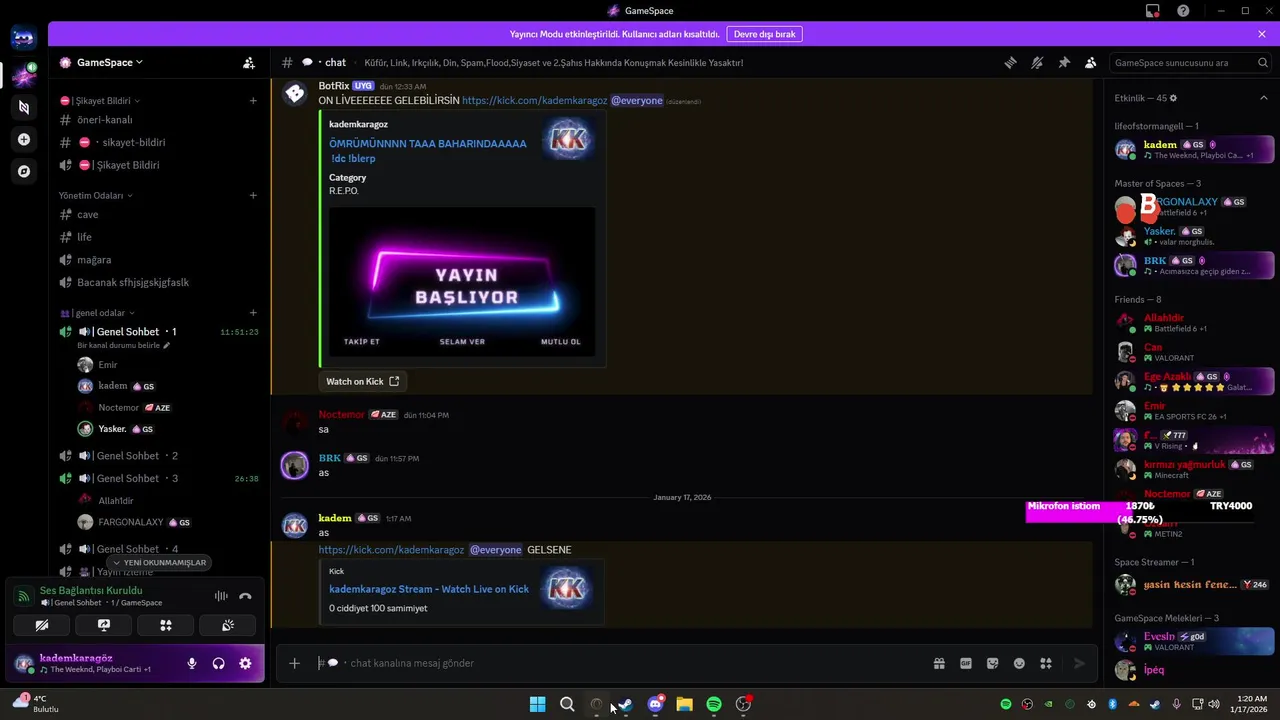Viewport: 1280px width, 720px height.
Task: Turn on camera in voice panel
Action: (42, 625)
